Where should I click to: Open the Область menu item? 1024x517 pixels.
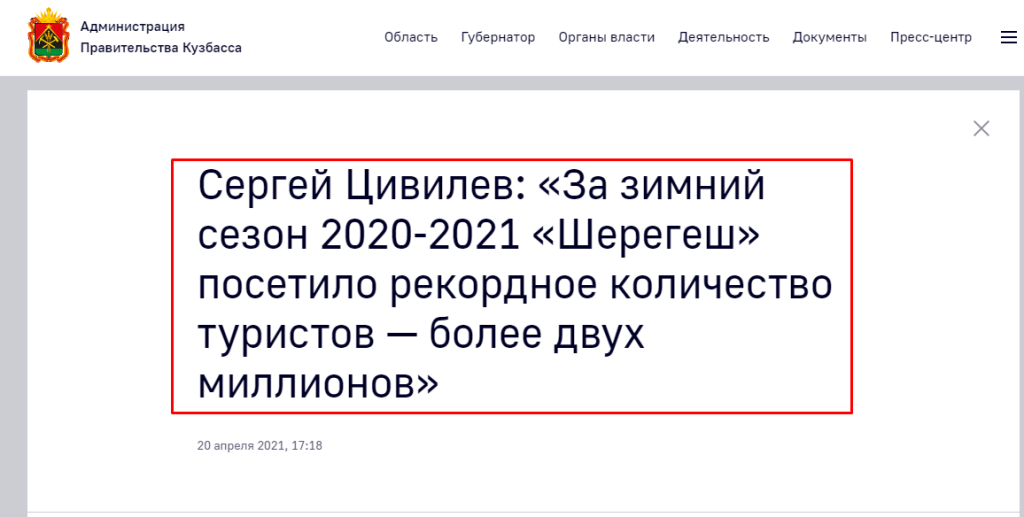(x=411, y=37)
